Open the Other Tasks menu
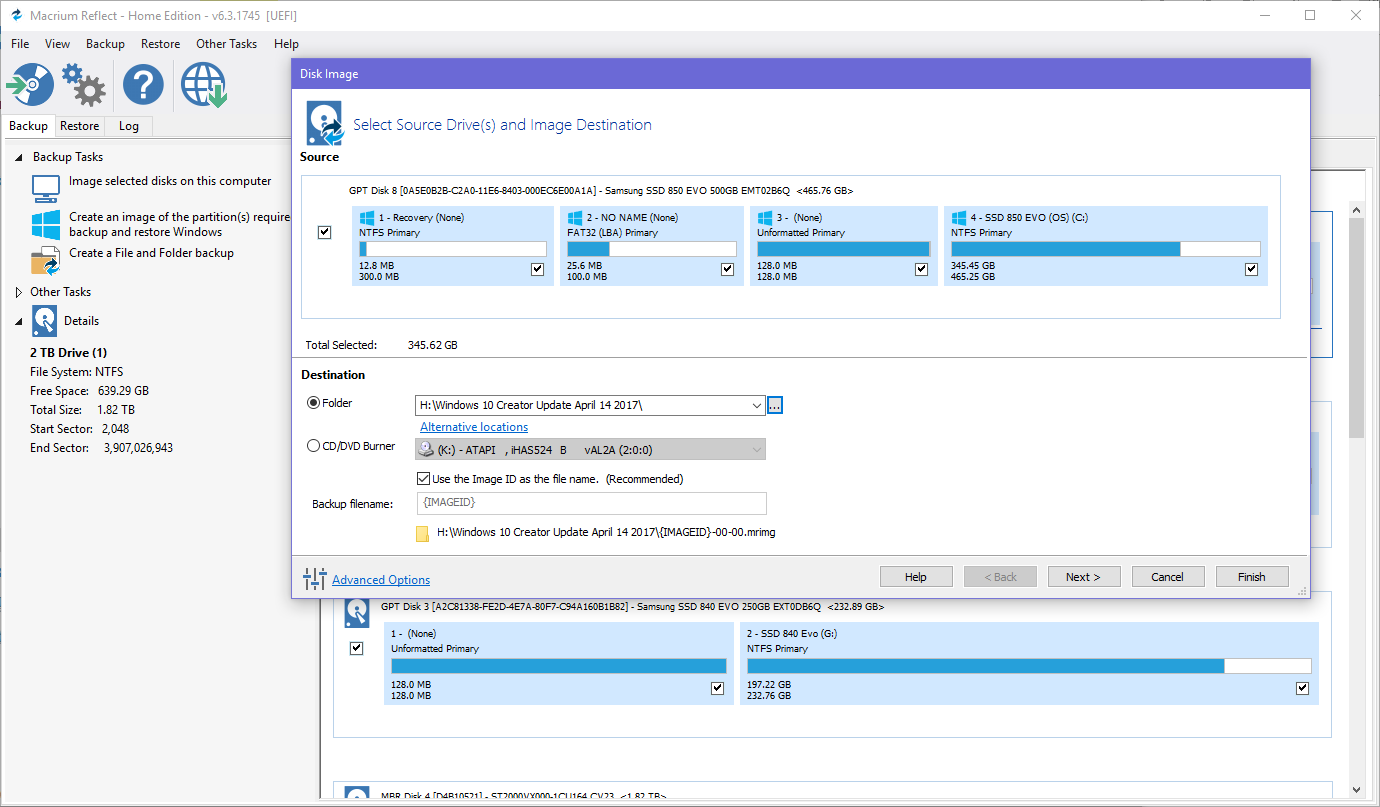 pos(226,44)
